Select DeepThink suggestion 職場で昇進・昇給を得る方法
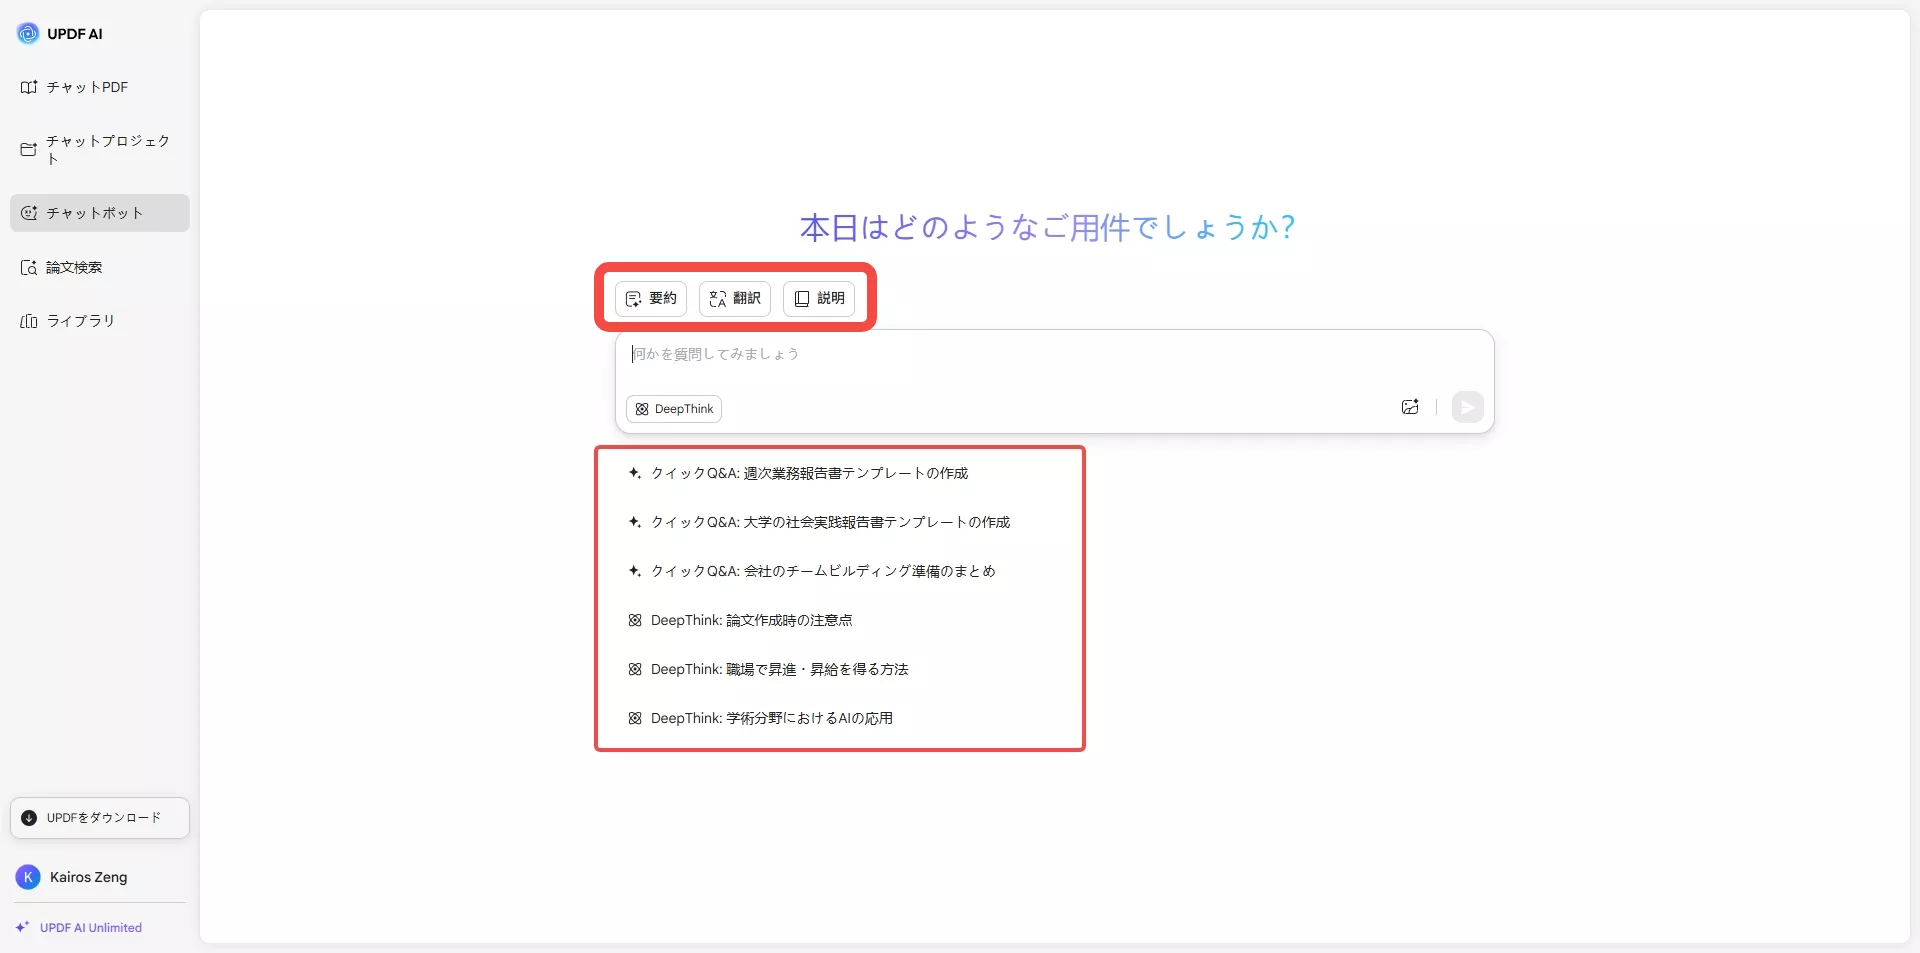 point(768,669)
